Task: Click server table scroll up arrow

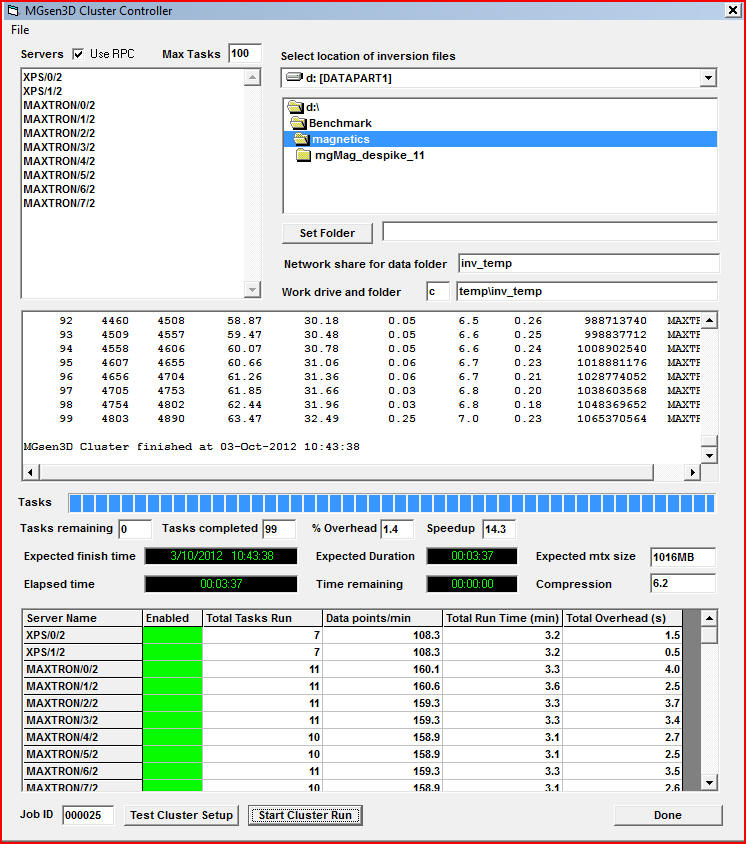Action: coord(709,618)
